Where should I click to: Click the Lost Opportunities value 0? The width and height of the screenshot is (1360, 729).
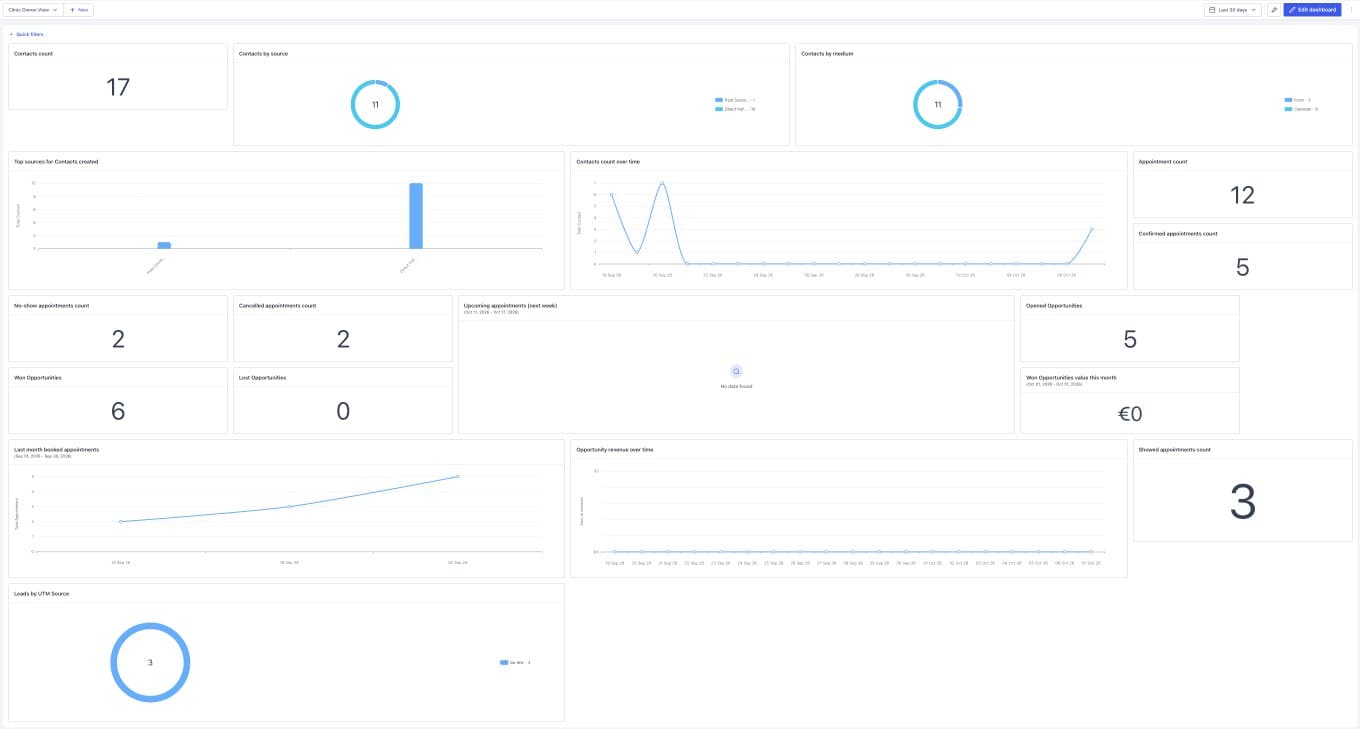point(343,411)
